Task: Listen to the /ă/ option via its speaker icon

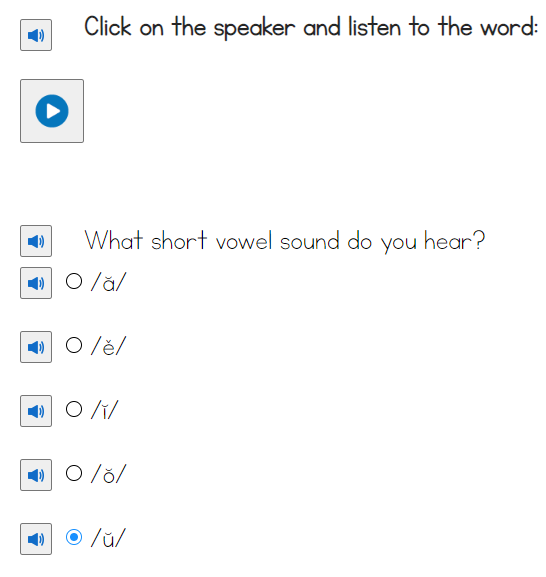Action: [36, 283]
